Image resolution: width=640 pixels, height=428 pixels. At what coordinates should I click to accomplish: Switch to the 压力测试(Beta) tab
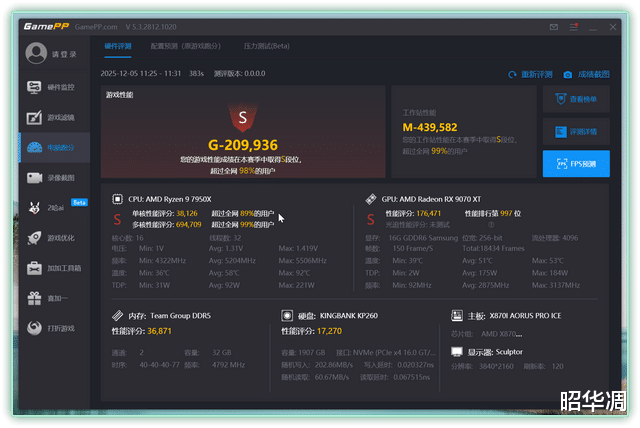coord(267,46)
